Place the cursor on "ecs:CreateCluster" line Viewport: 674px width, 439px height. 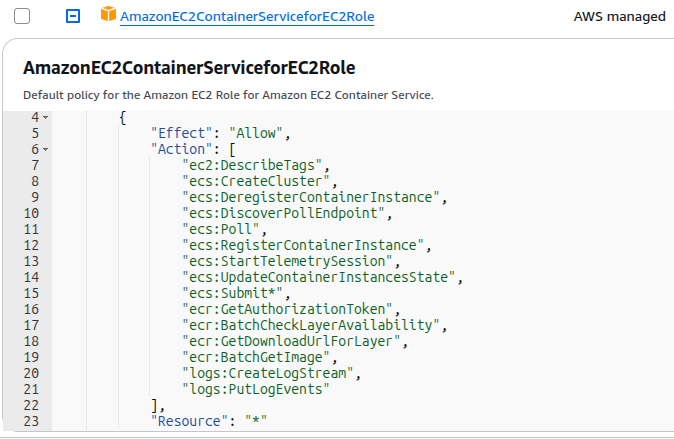click(x=255, y=181)
